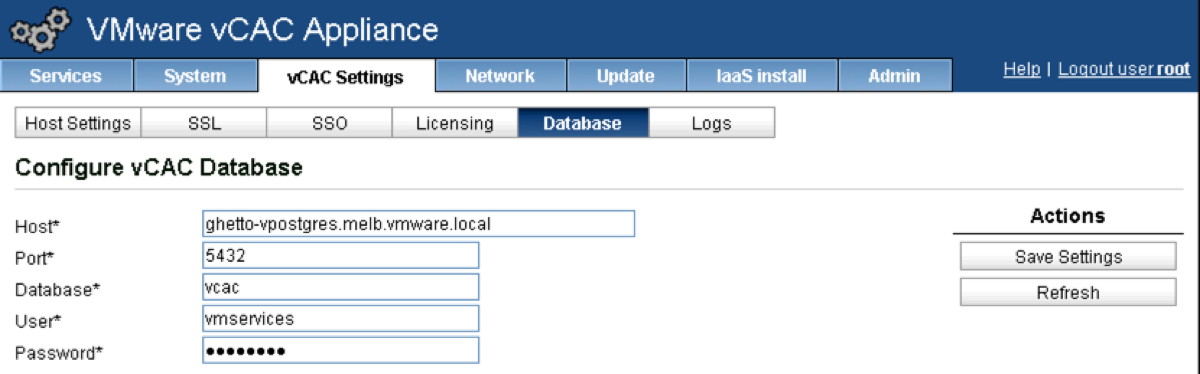Click the VMware vCAC Appliance title
This screenshot has height=374, width=1200.
pyautogui.click(x=263, y=29)
